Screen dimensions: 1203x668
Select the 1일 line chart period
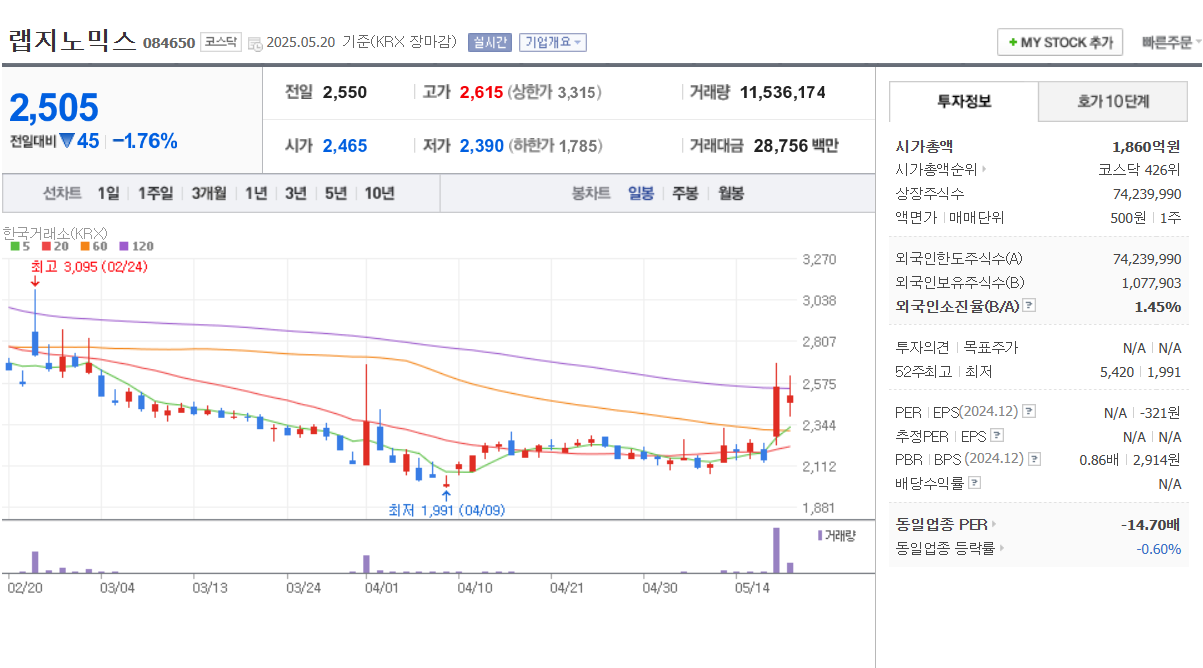(x=108, y=193)
